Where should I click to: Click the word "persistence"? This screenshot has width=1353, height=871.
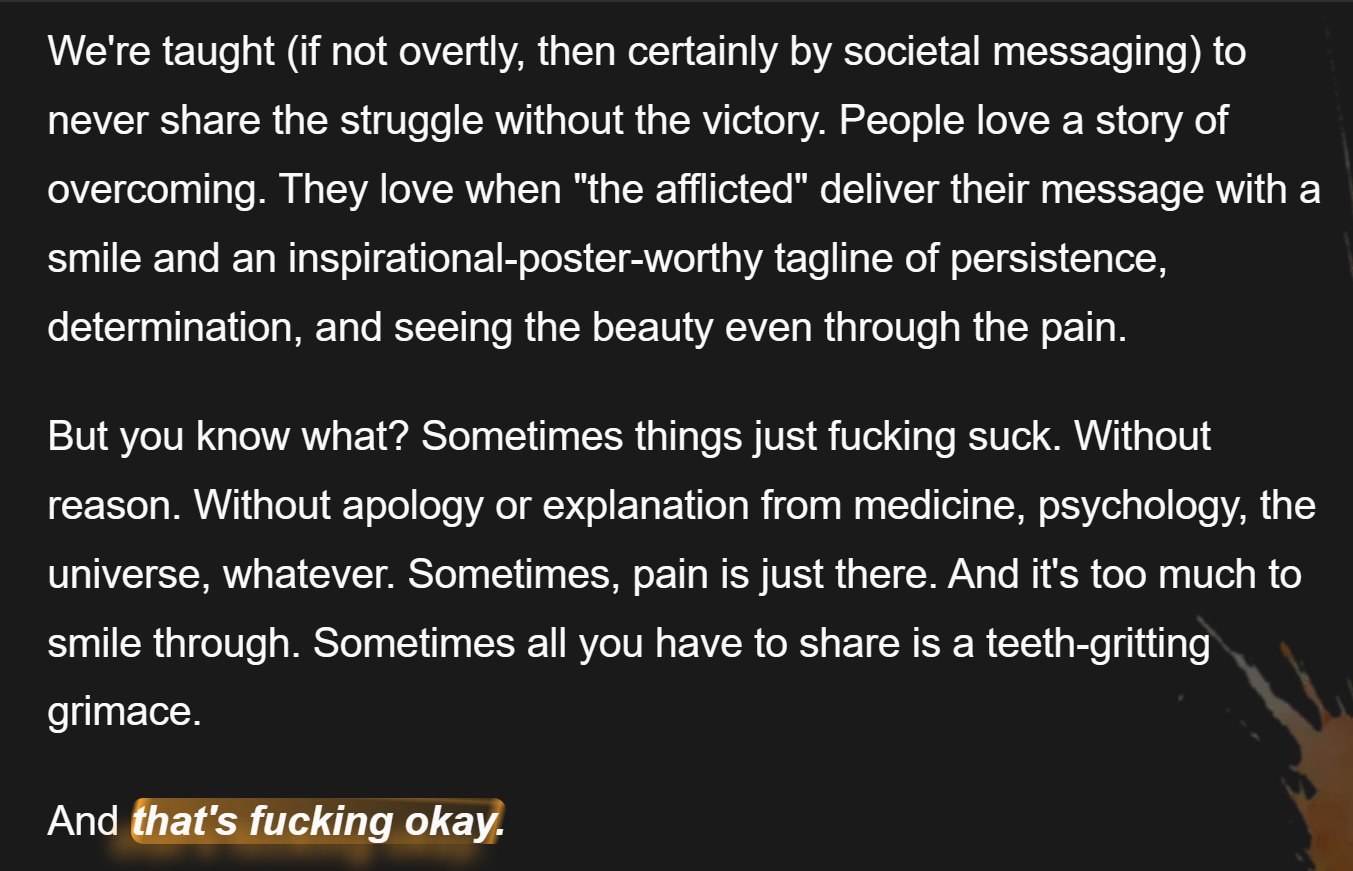1056,259
